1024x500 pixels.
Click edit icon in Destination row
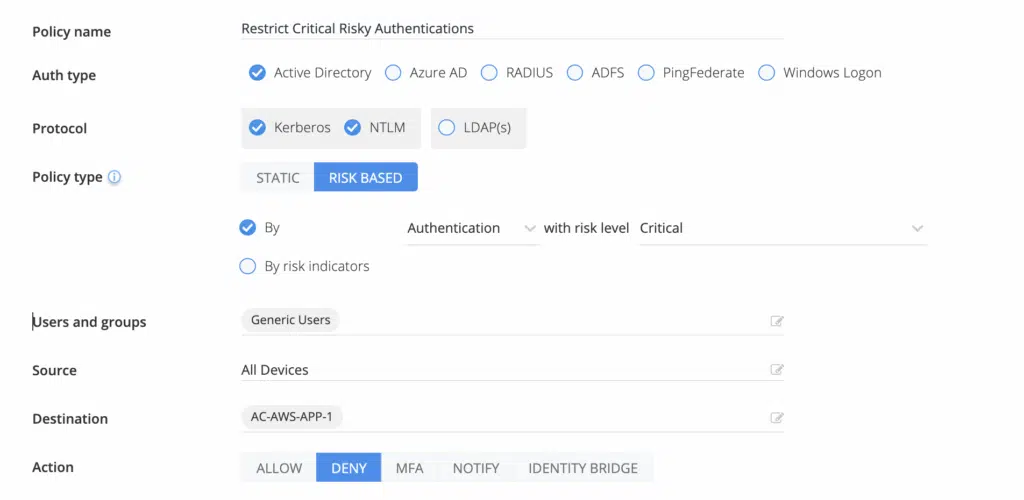776,418
